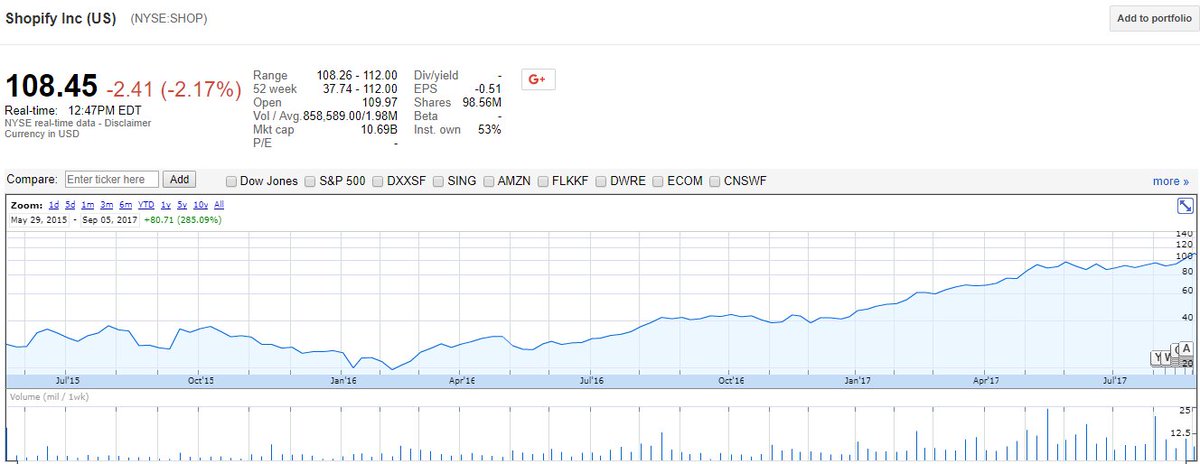Select the 6m zoom range
The image size is (1200, 464).
126,205
